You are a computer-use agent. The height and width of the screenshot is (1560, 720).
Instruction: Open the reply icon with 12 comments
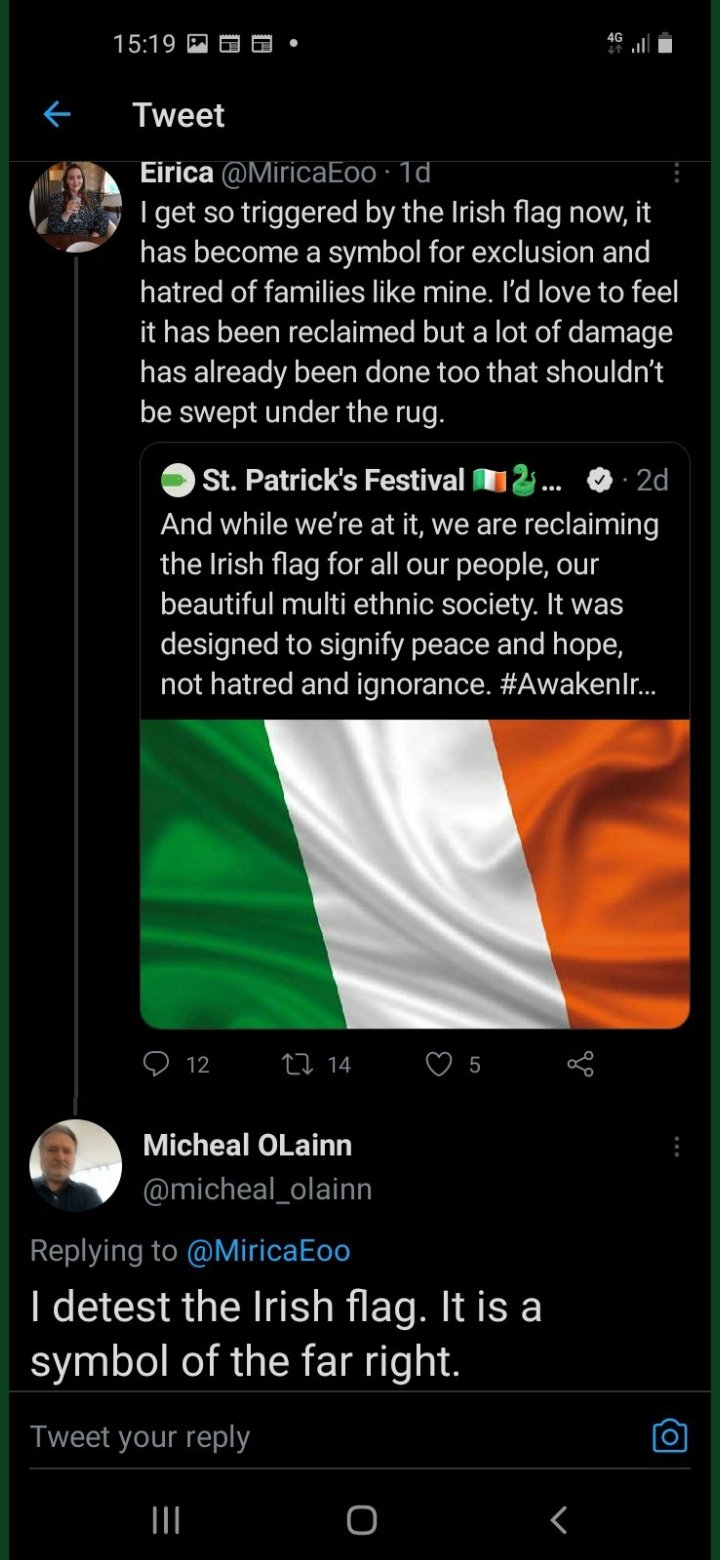(x=156, y=1064)
